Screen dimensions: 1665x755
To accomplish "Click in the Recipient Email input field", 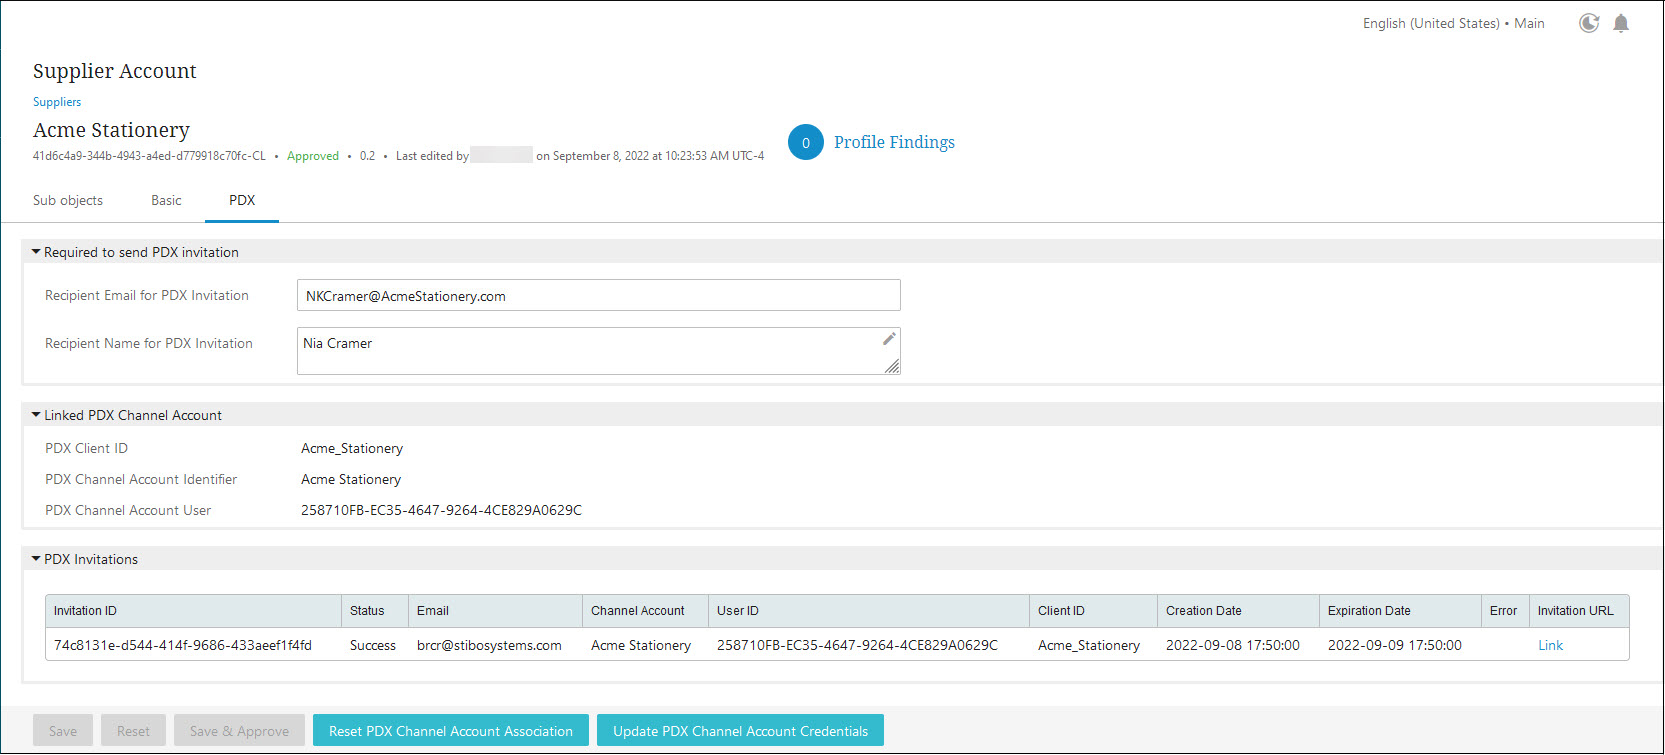I will [598, 296].
